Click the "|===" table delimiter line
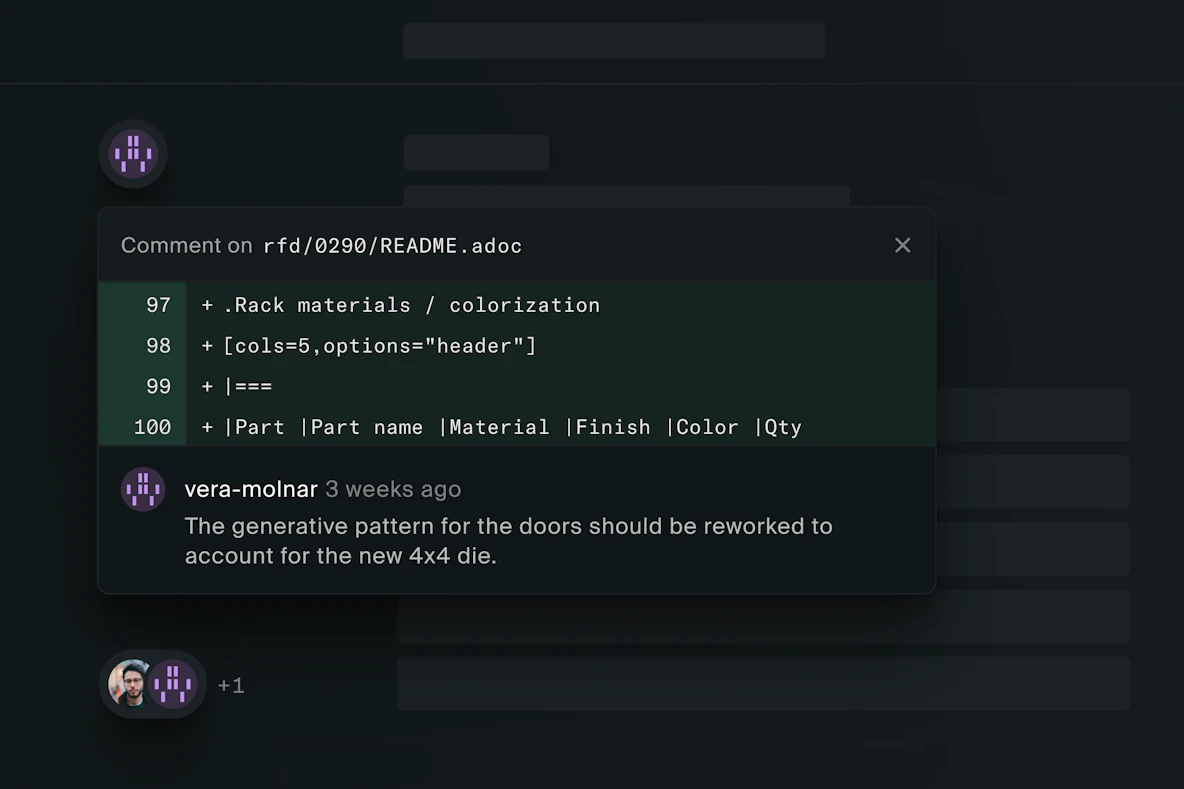This screenshot has width=1184, height=789. coord(247,387)
